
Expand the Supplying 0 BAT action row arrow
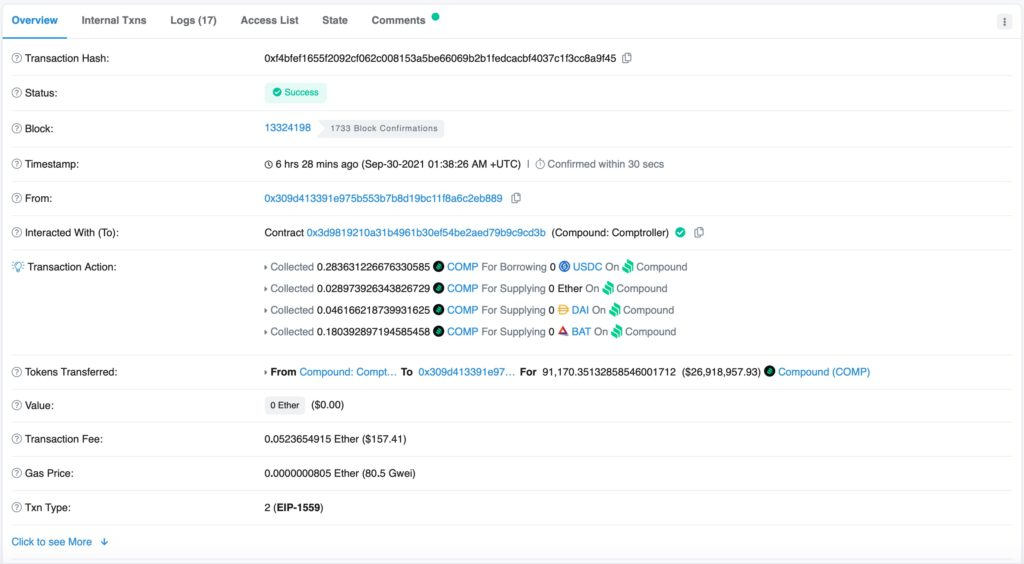(x=266, y=332)
